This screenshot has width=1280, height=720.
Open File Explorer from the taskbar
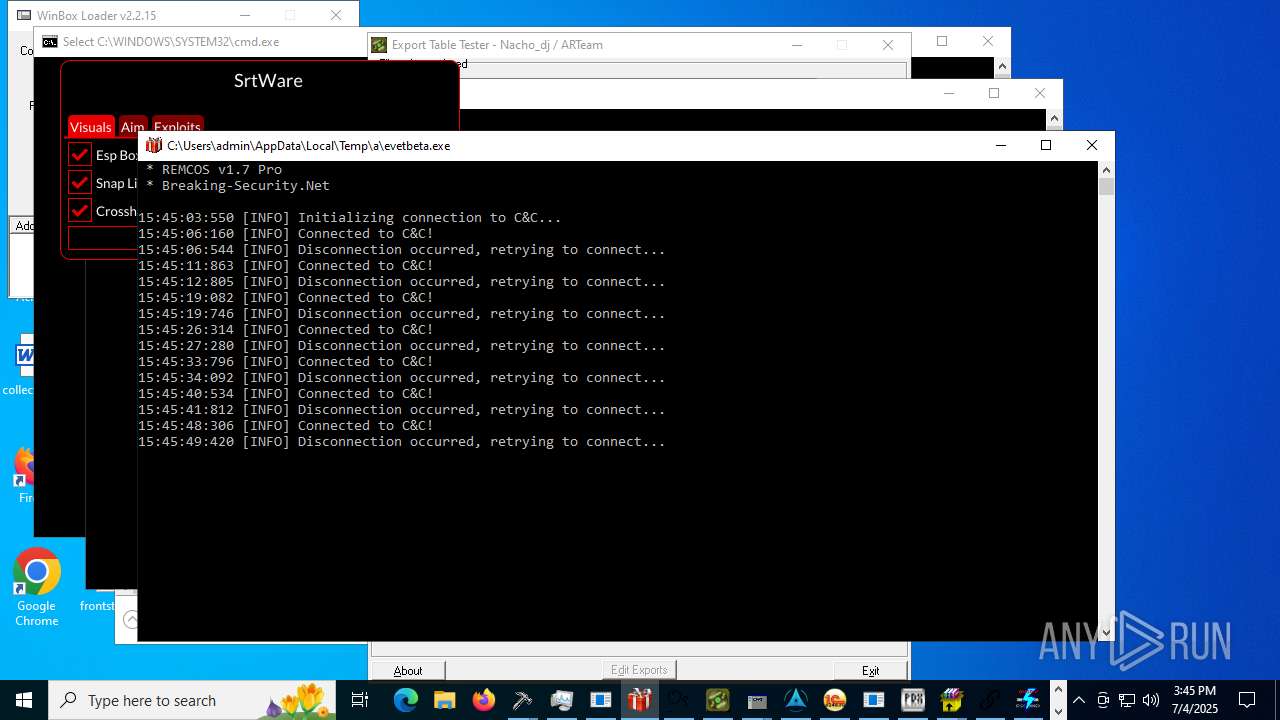tap(444, 700)
